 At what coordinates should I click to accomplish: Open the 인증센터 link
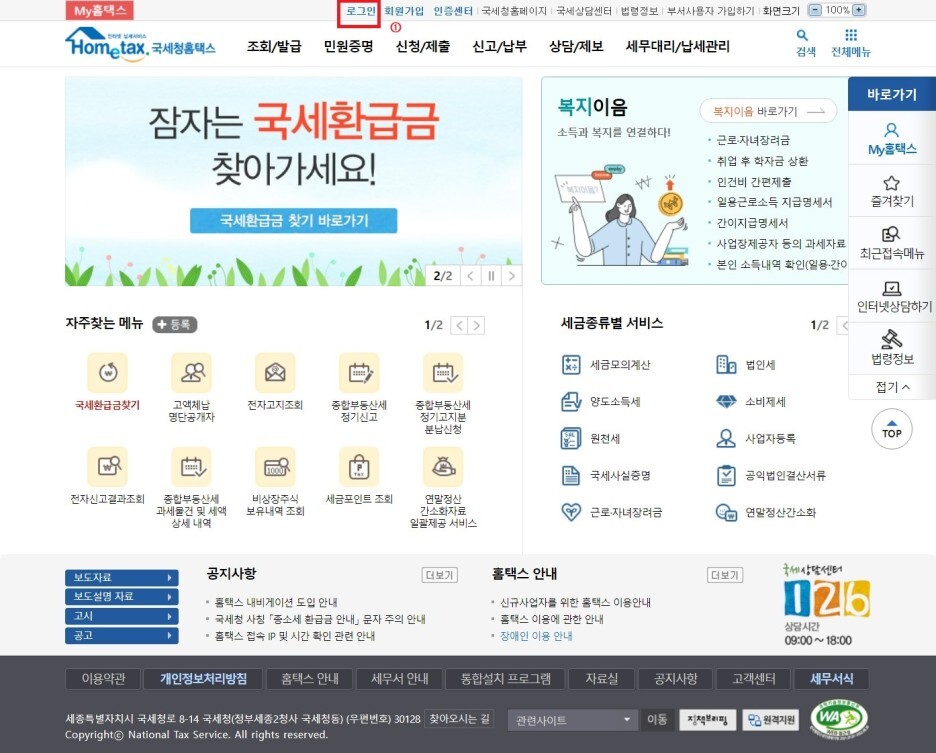[x=453, y=11]
